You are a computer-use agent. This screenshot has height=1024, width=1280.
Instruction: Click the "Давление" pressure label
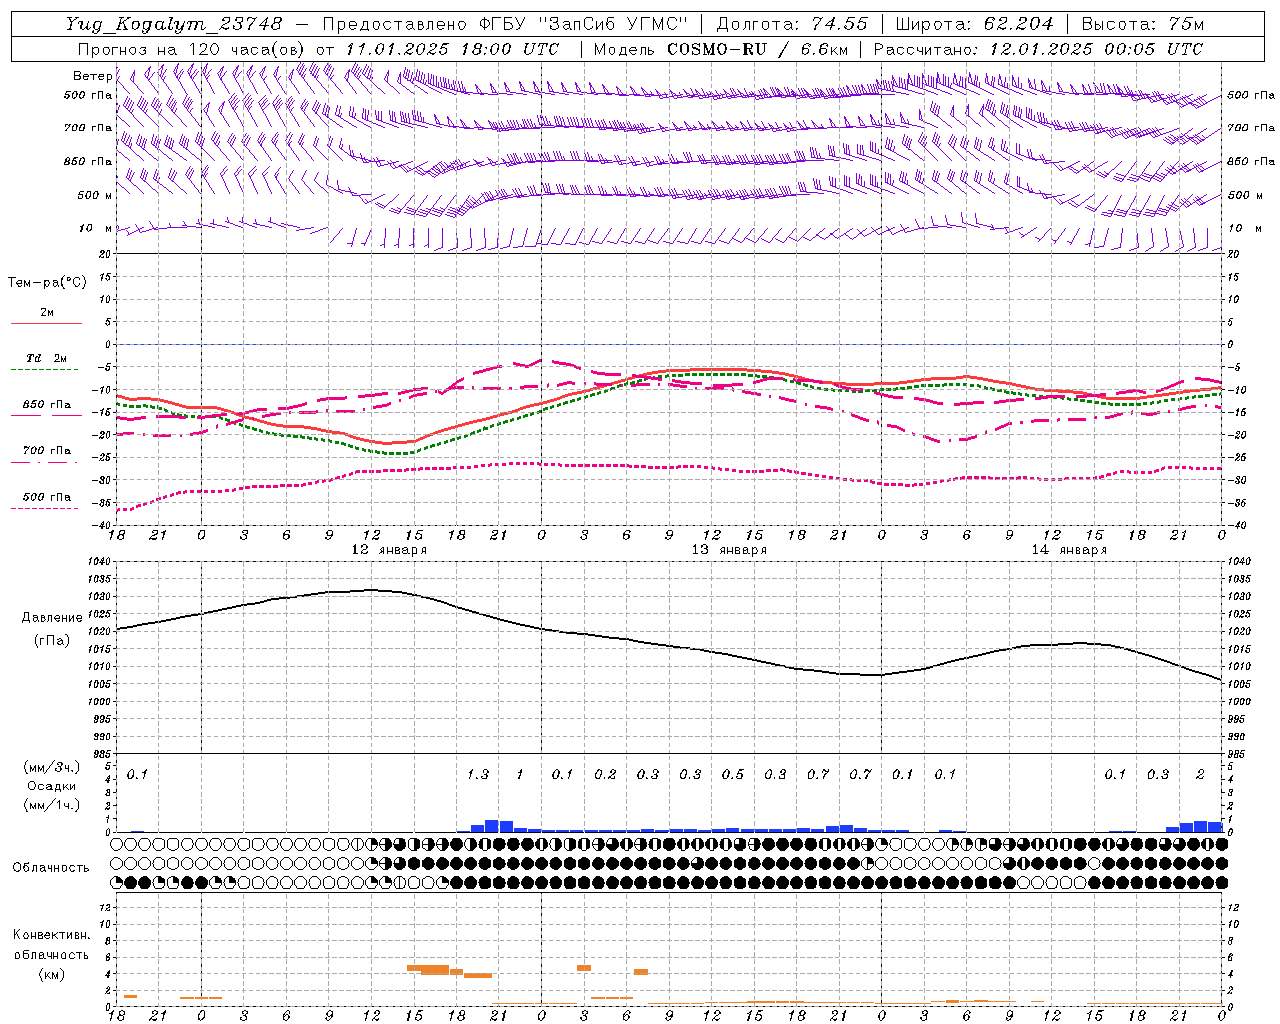click(x=52, y=618)
